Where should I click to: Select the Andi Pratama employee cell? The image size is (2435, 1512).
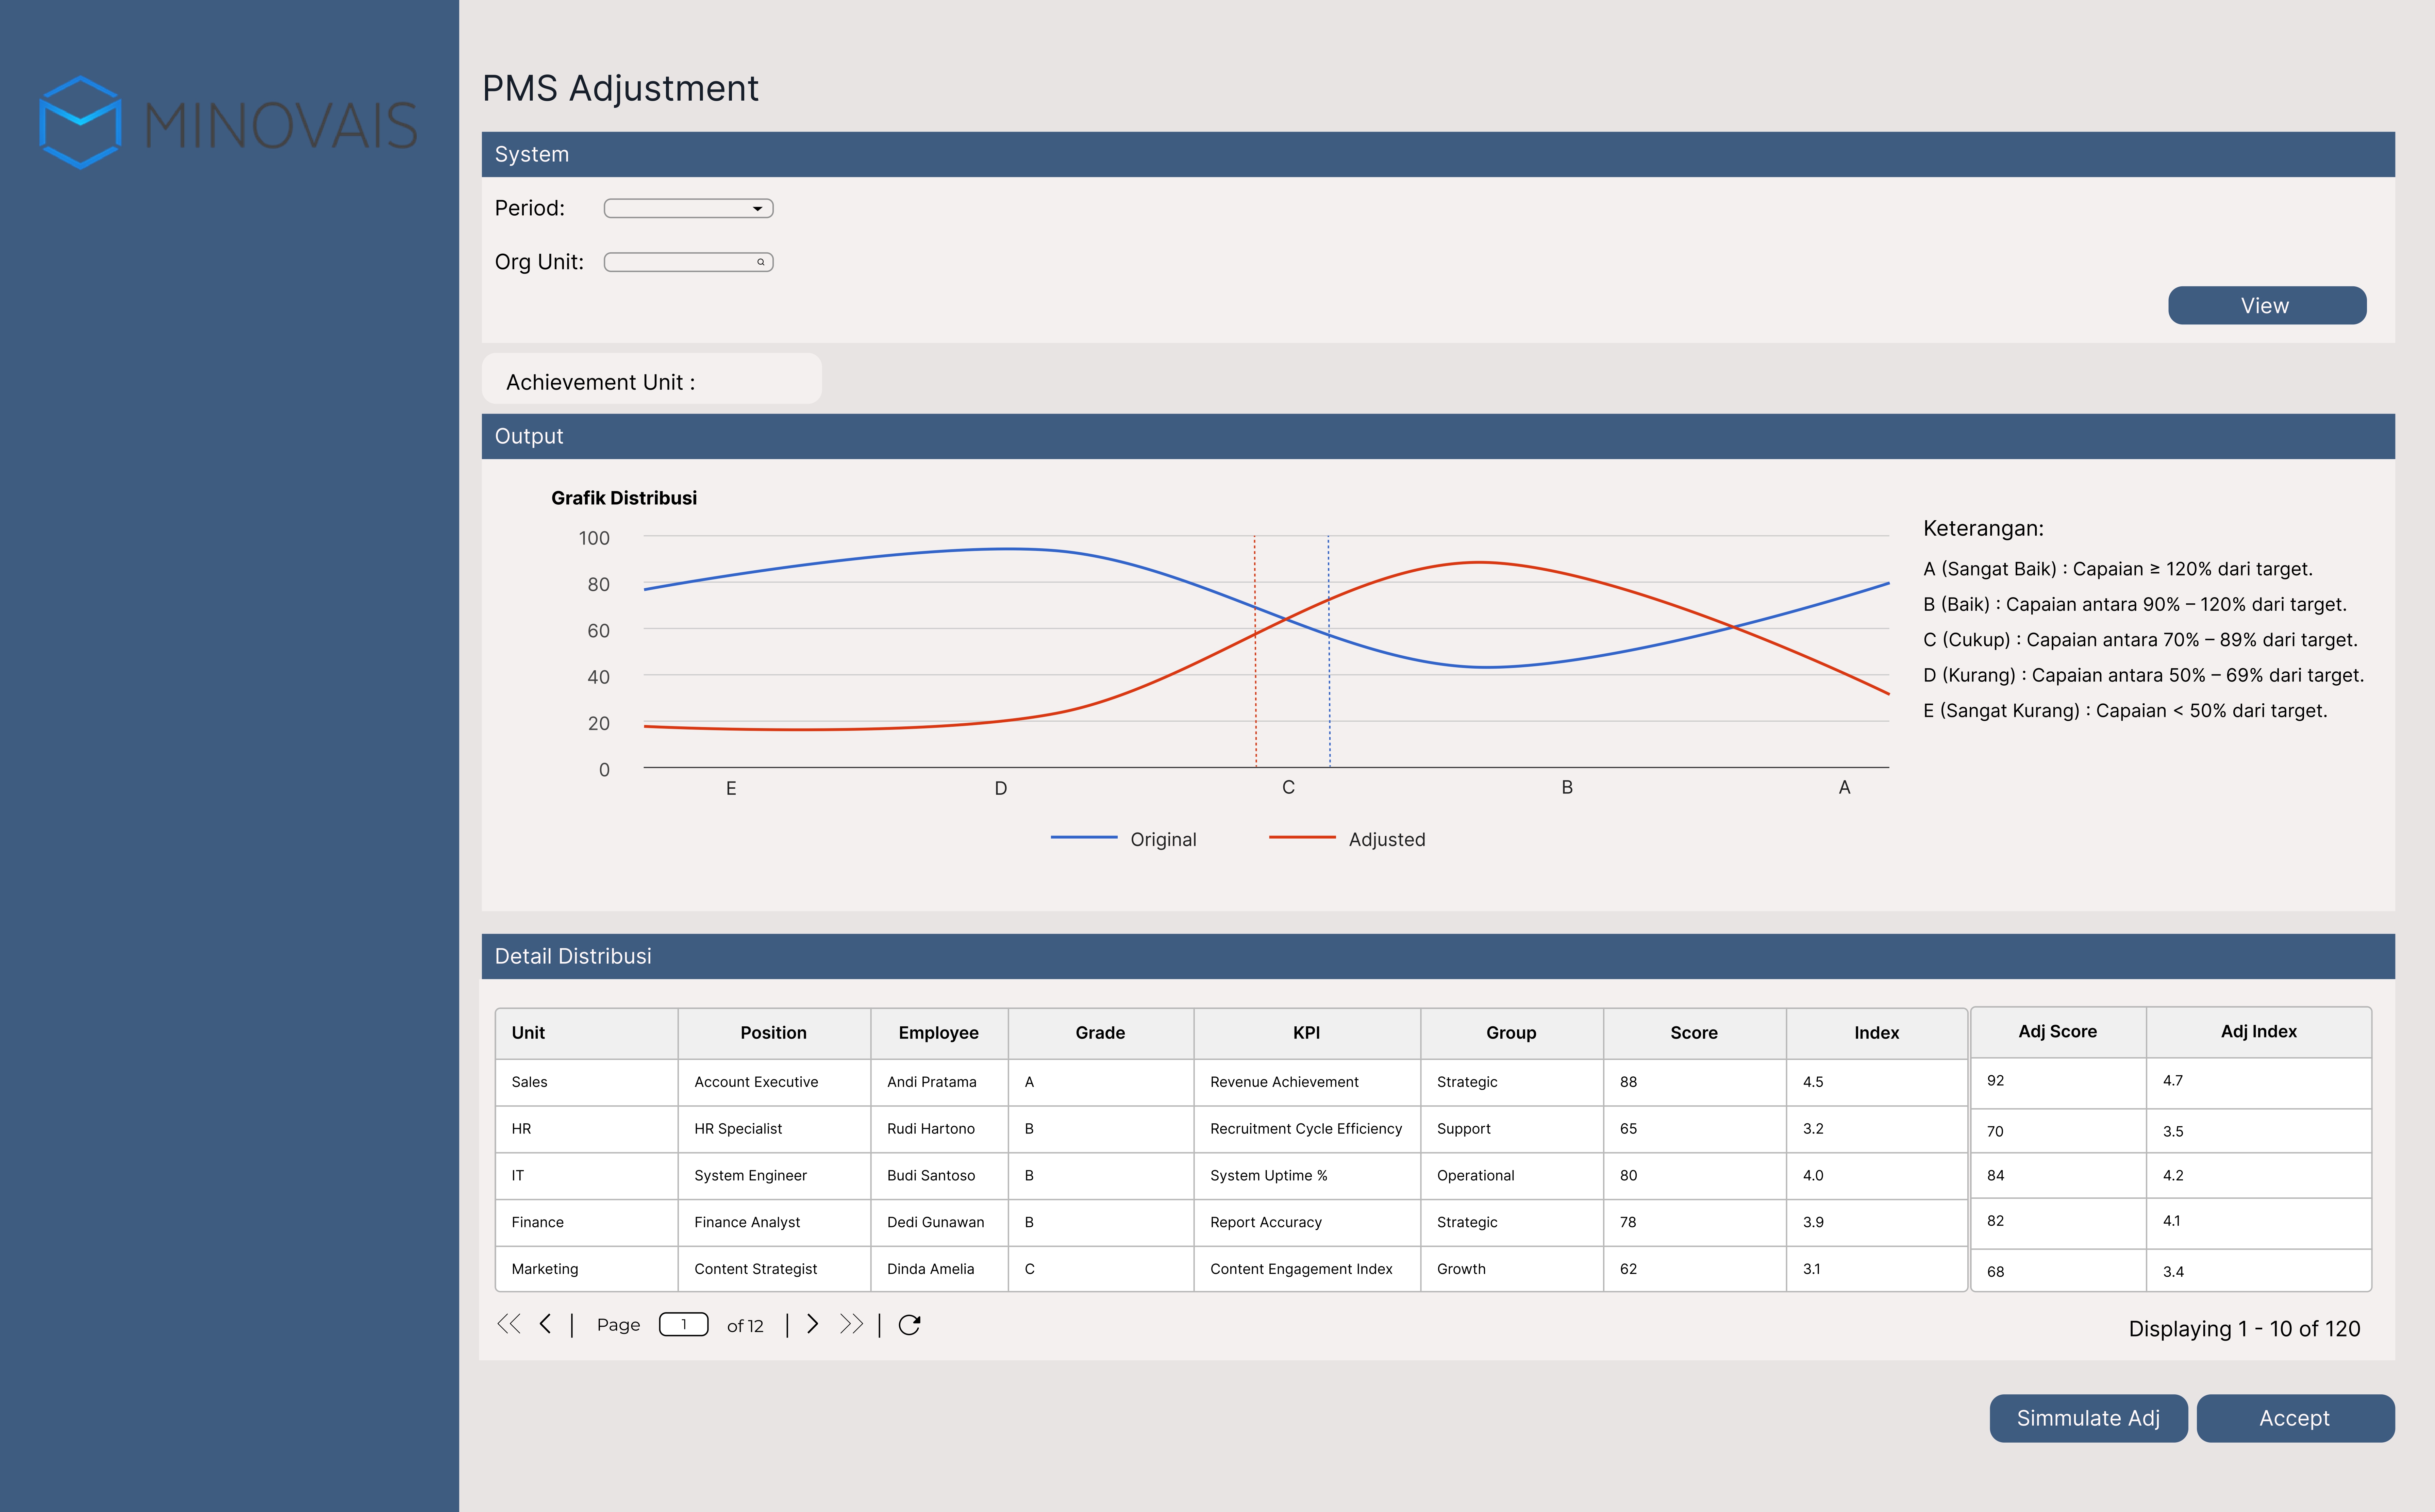click(x=939, y=1082)
